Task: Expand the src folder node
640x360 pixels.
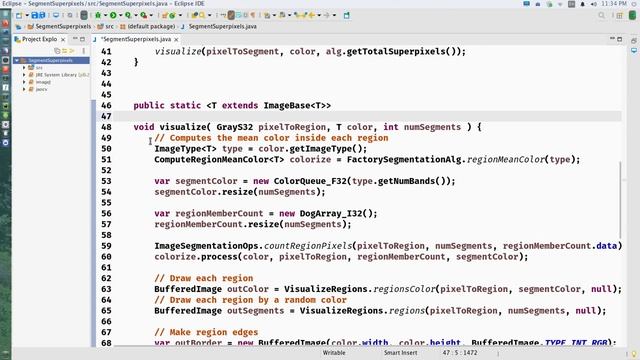Action: [x=24, y=68]
